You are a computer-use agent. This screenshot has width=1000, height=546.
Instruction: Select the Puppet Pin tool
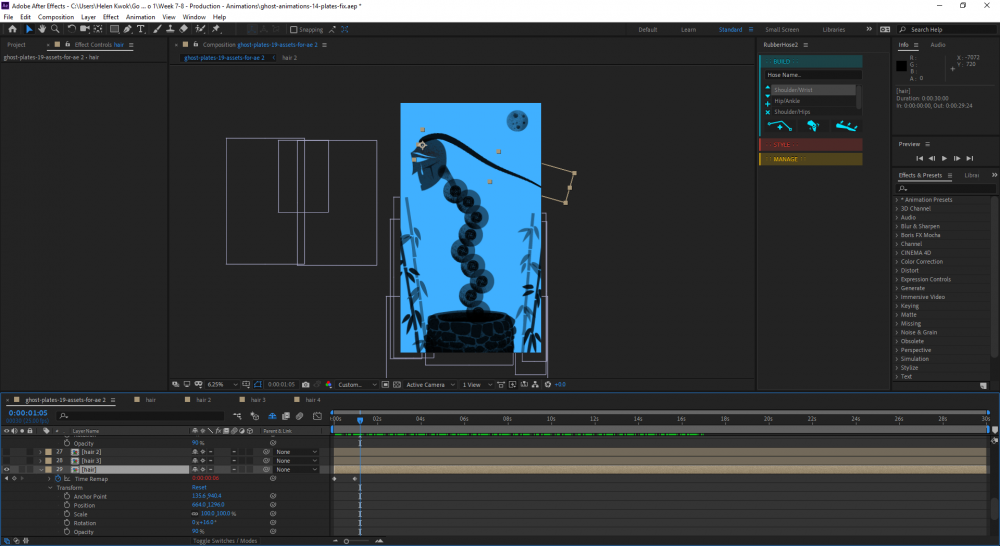pos(216,29)
